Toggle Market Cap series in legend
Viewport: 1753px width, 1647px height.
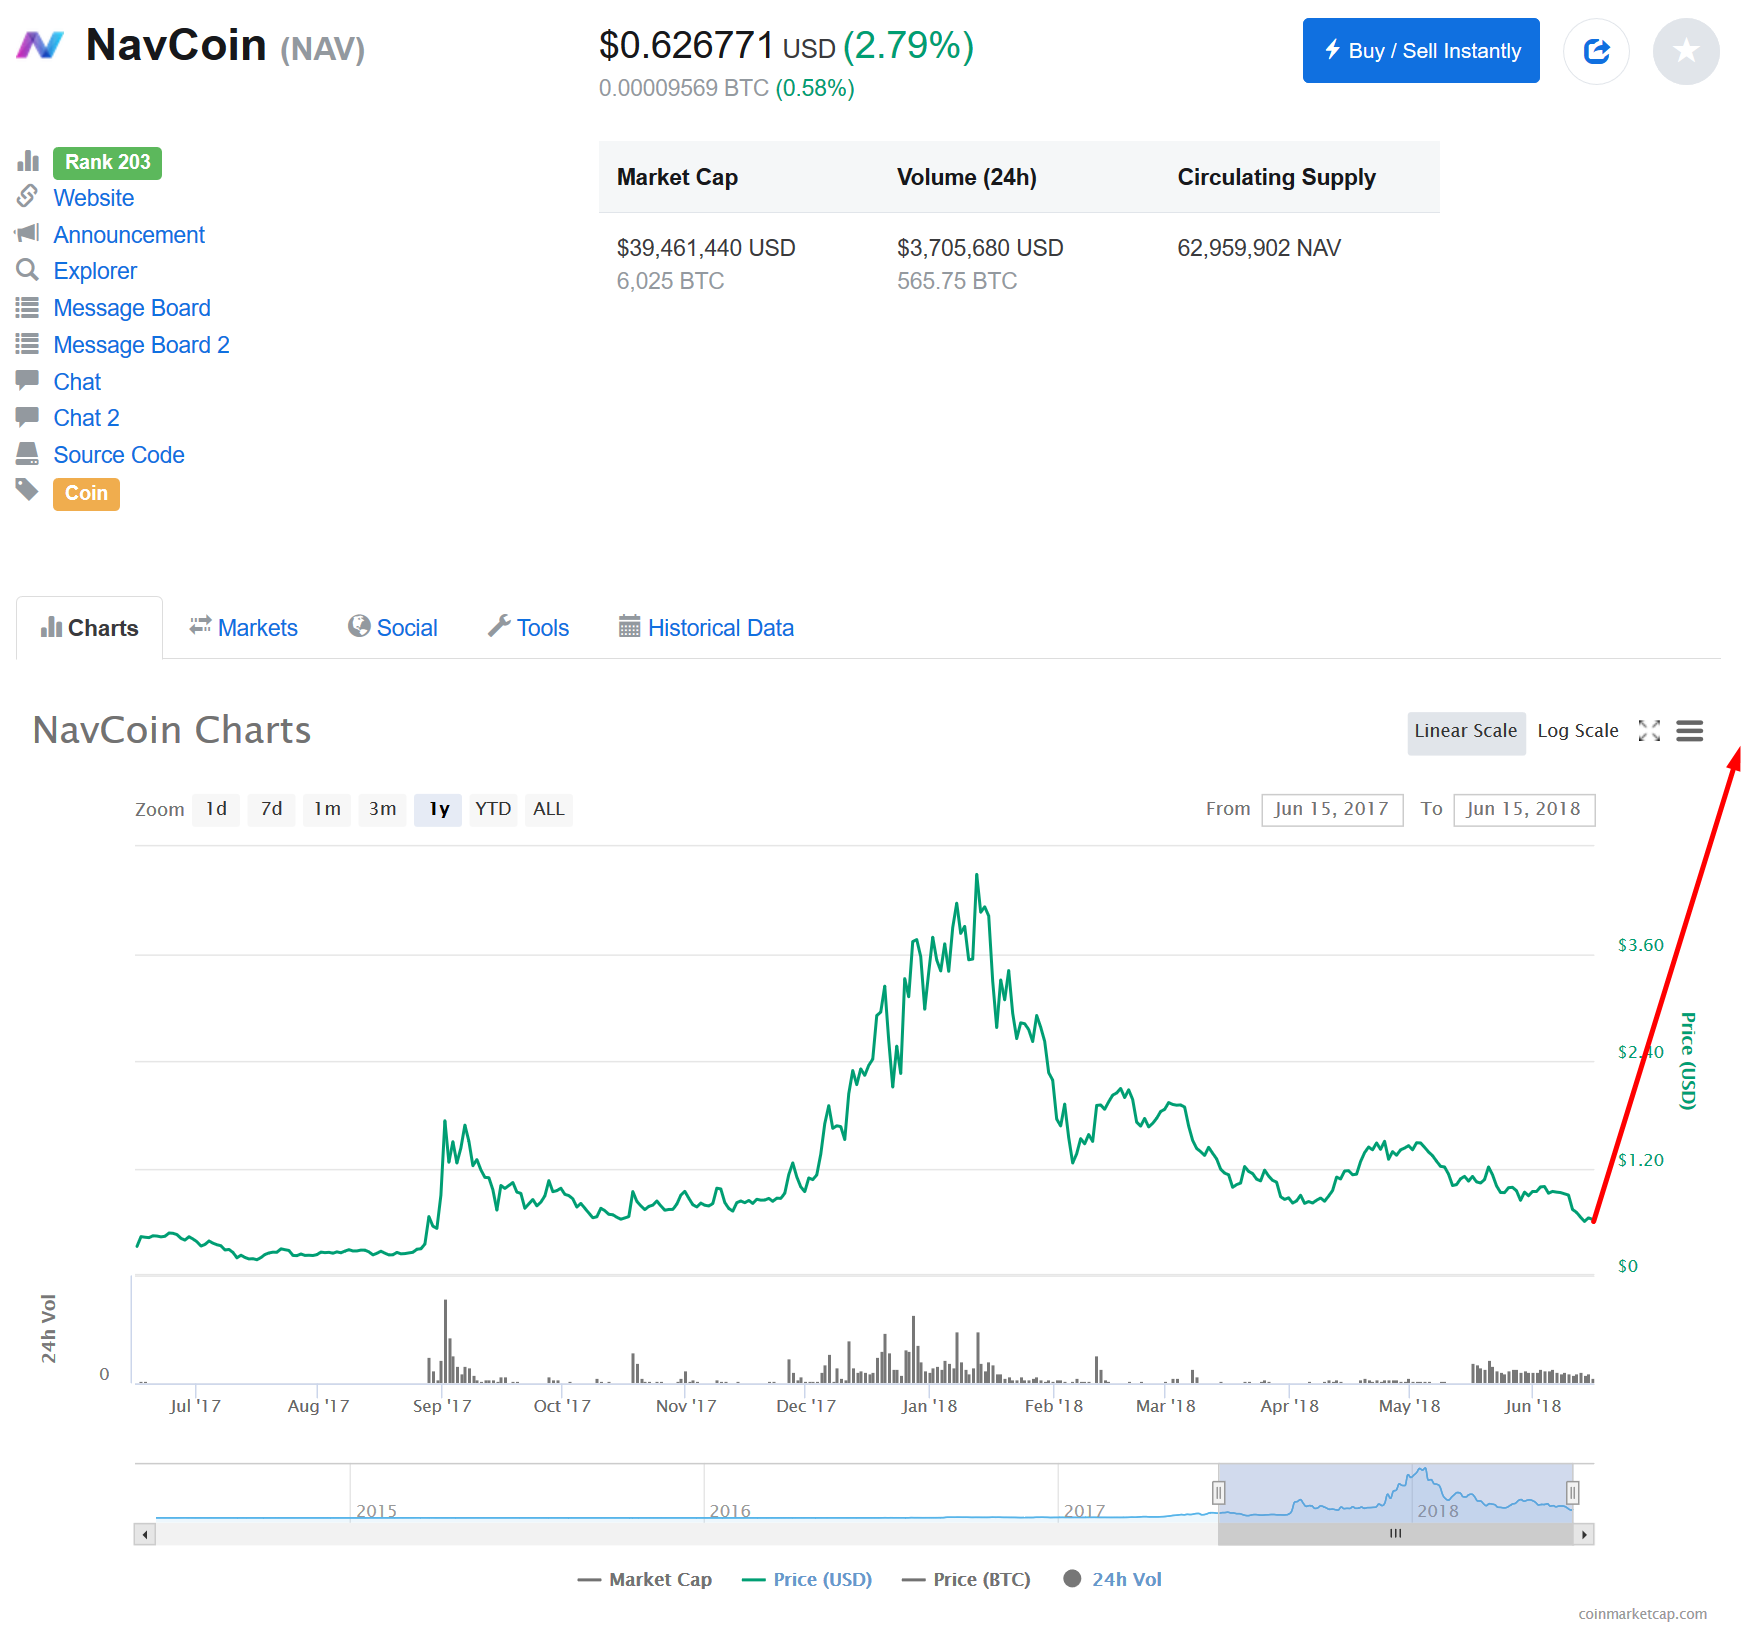(645, 1580)
